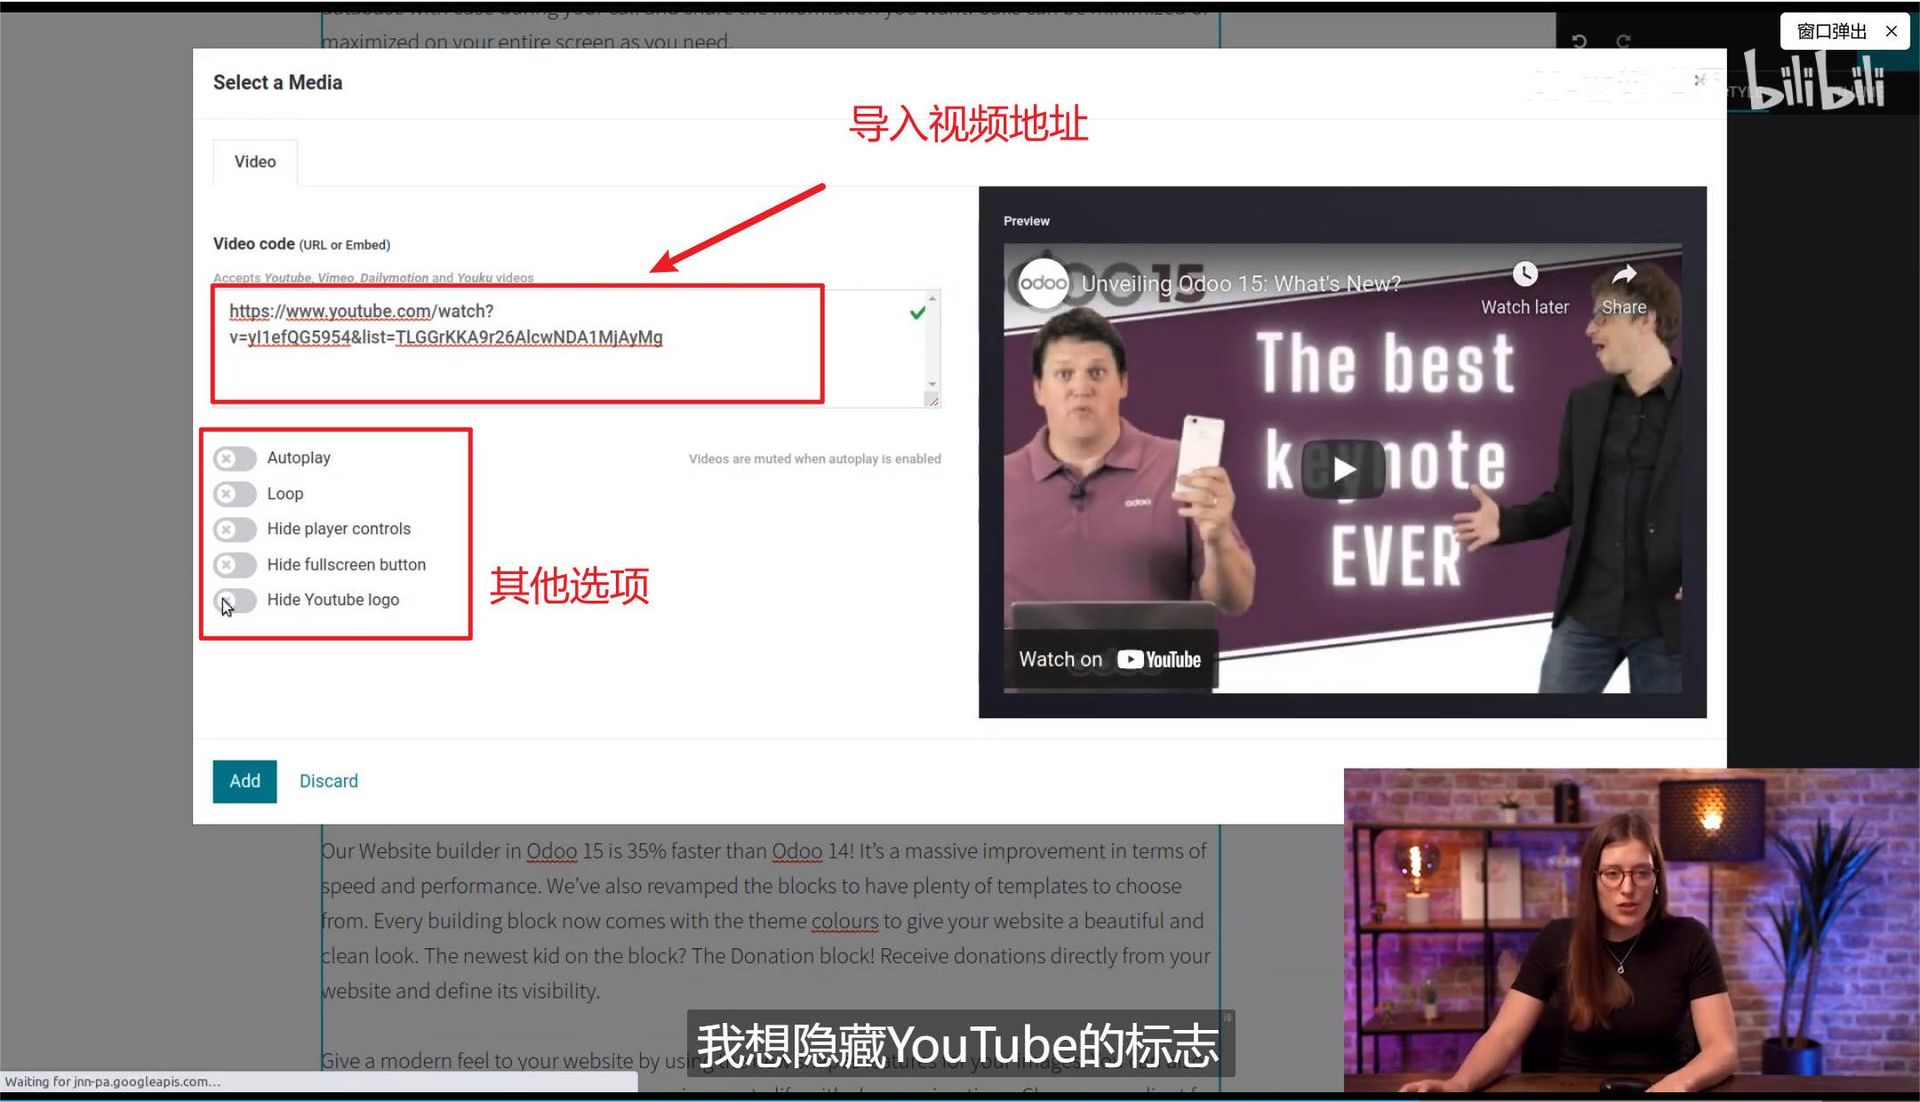Image resolution: width=1920 pixels, height=1102 pixels.
Task: Open Watch on YouTube link
Action: pyautogui.click(x=1110, y=660)
